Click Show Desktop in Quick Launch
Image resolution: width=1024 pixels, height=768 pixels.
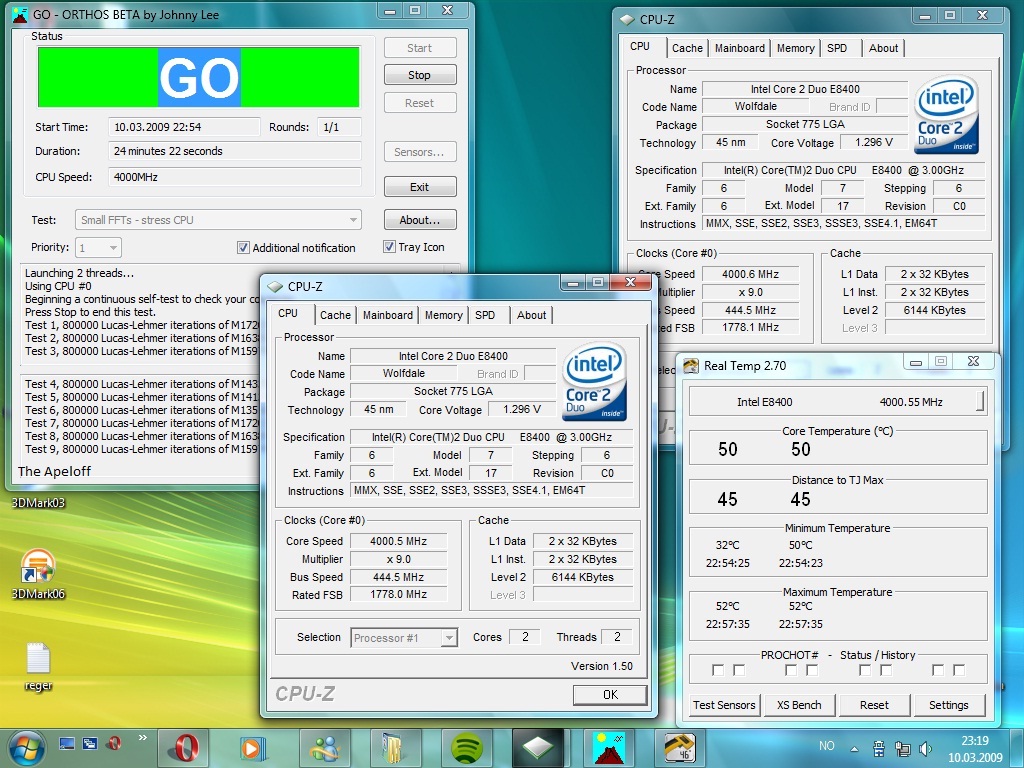click(x=67, y=743)
